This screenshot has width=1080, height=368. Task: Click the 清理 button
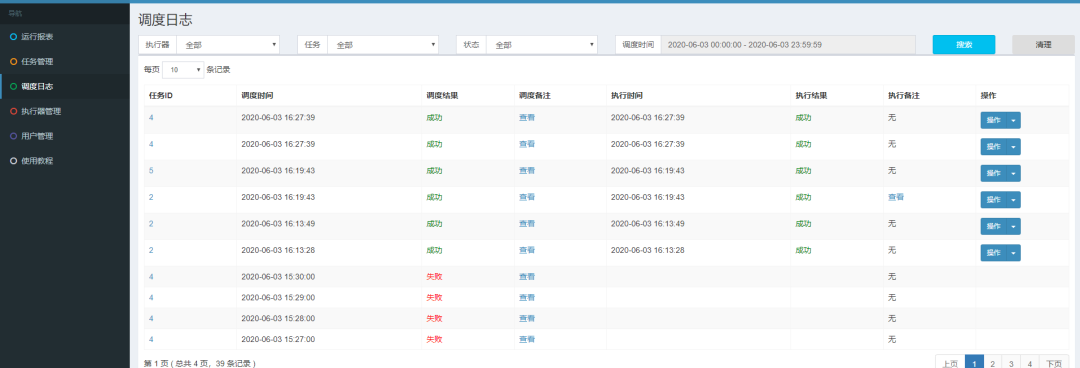pyautogui.click(x=1043, y=44)
